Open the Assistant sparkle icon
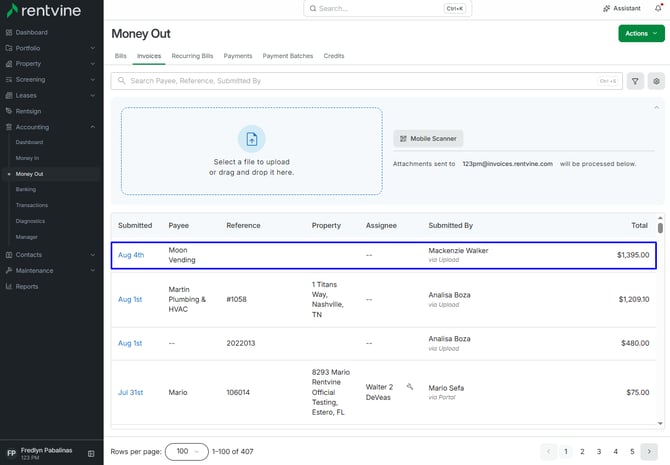 click(x=606, y=9)
